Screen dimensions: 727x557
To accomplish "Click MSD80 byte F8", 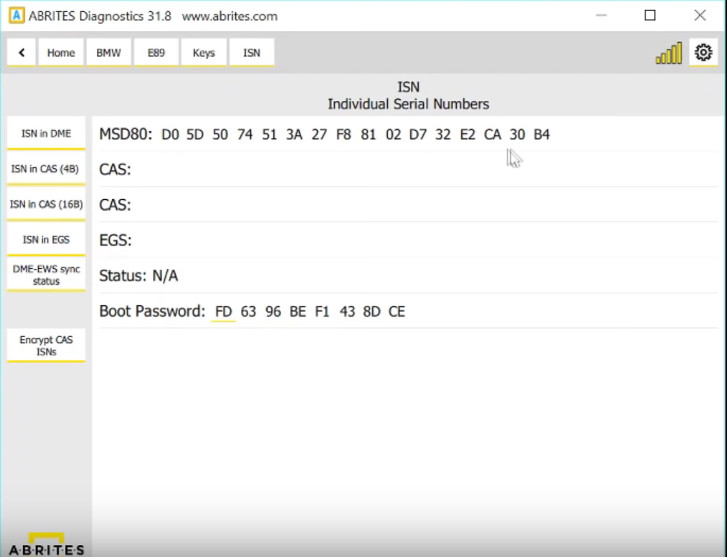I will [344, 134].
